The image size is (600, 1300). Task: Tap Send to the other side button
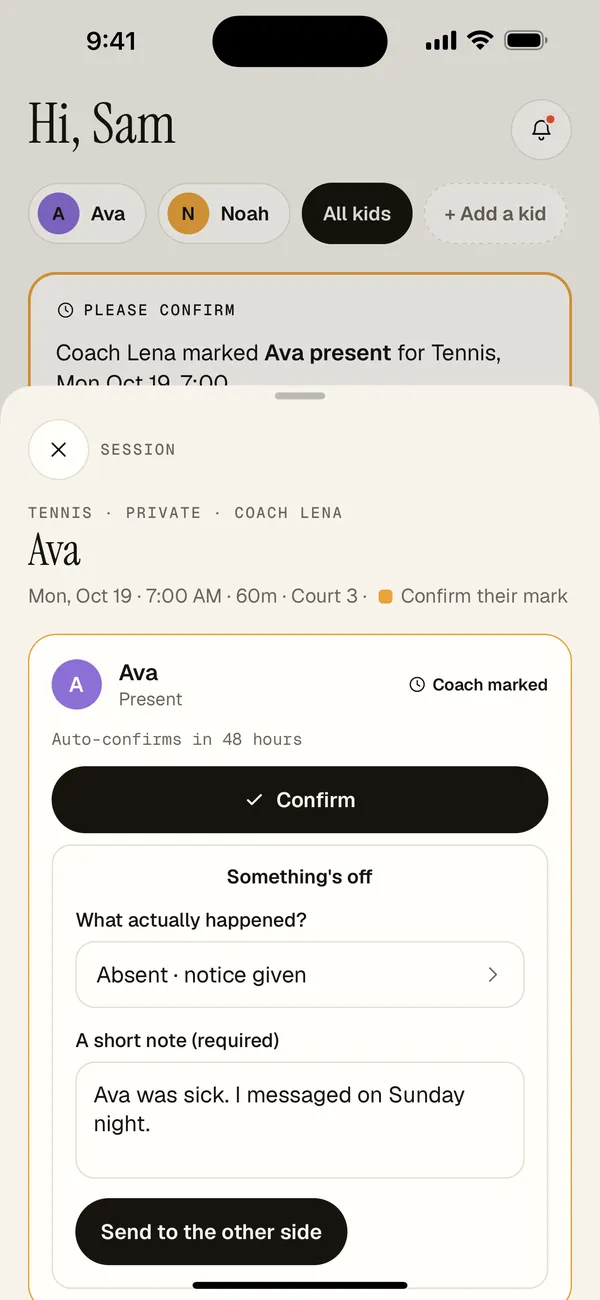(211, 1232)
